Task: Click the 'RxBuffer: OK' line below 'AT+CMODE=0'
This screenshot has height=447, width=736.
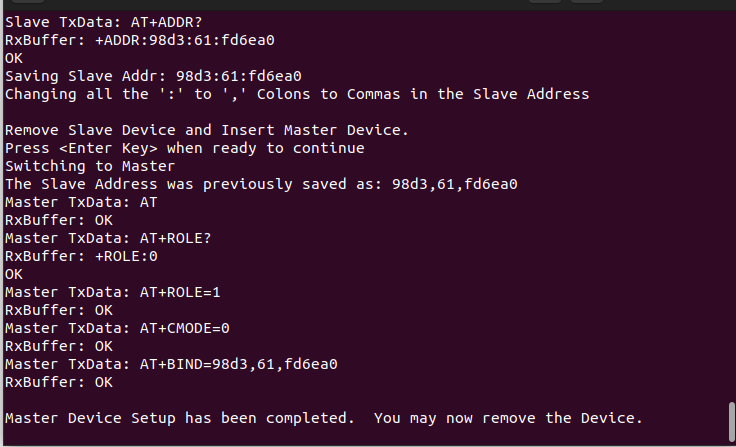Action: [59, 346]
